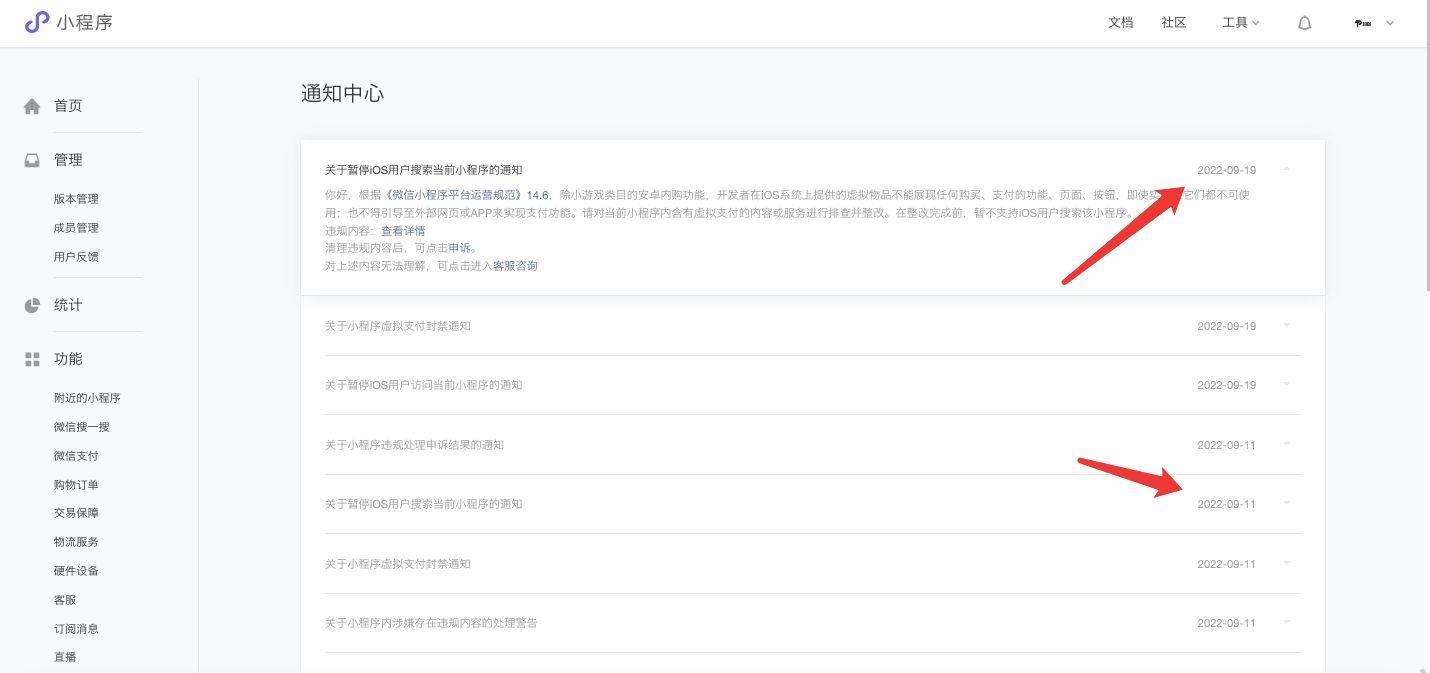Click the 客服咨询 link
The width and height of the screenshot is (1430, 673).
click(515, 266)
